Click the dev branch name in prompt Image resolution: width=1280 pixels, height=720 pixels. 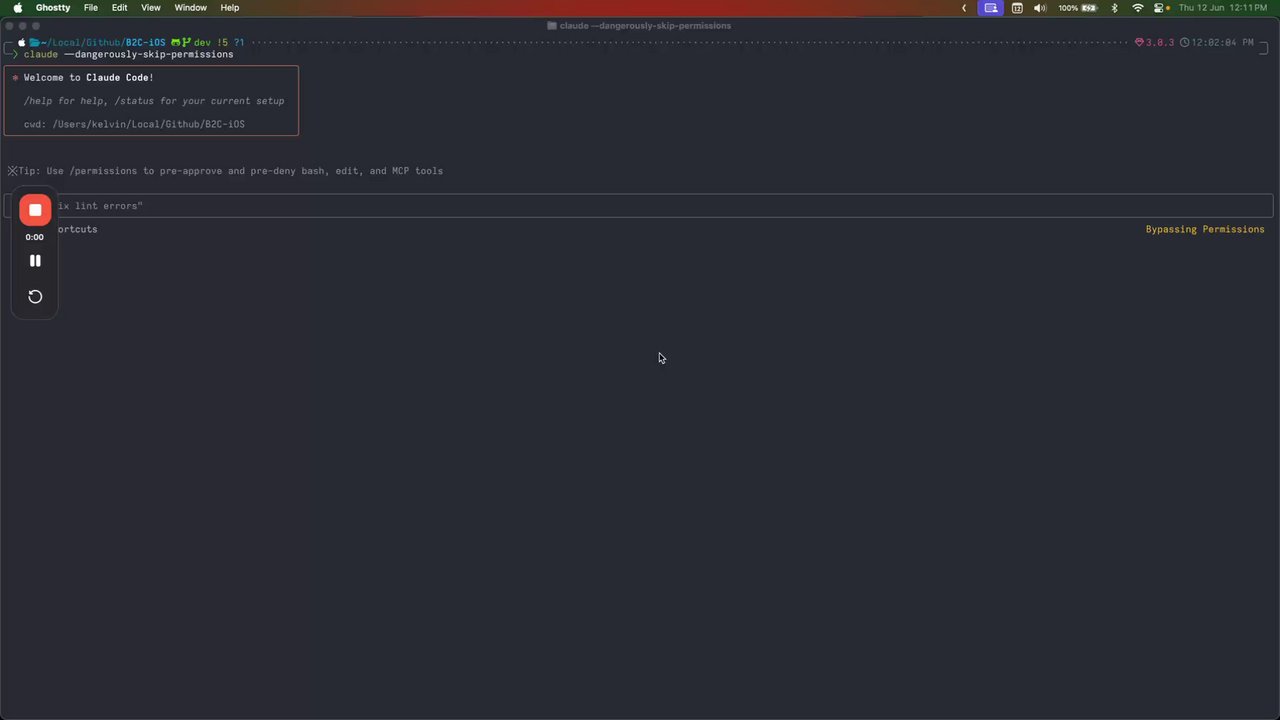tap(202, 43)
